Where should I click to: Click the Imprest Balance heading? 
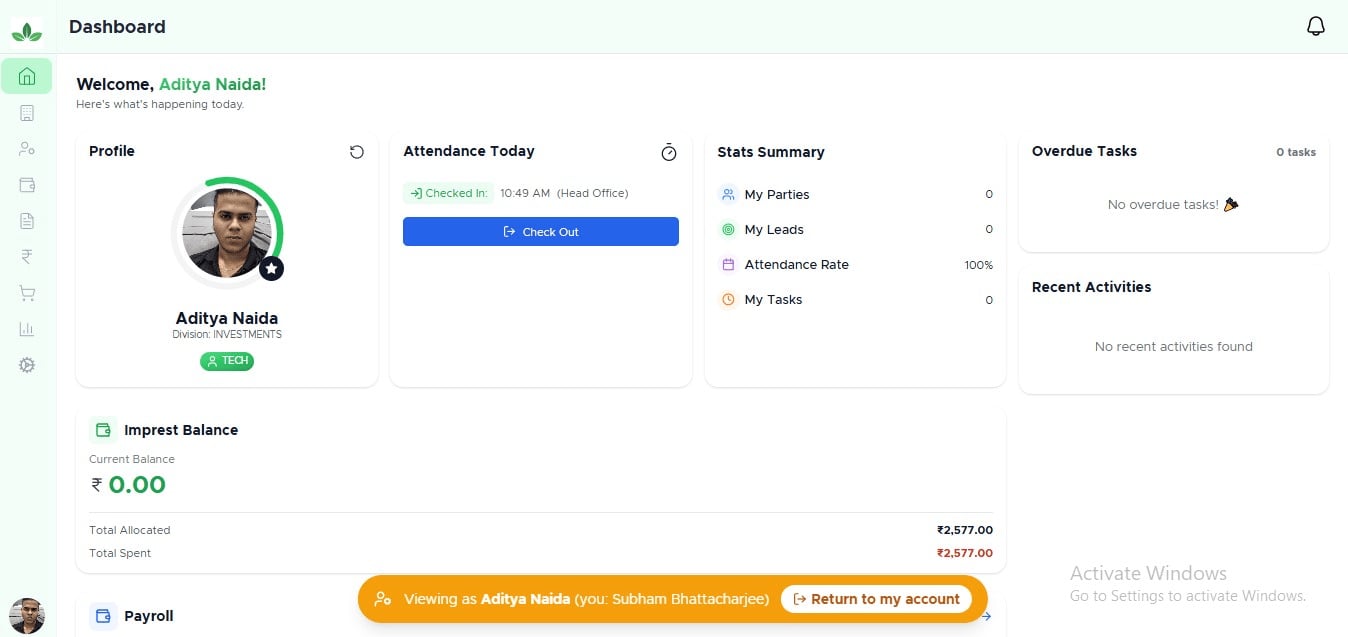[x=181, y=430]
